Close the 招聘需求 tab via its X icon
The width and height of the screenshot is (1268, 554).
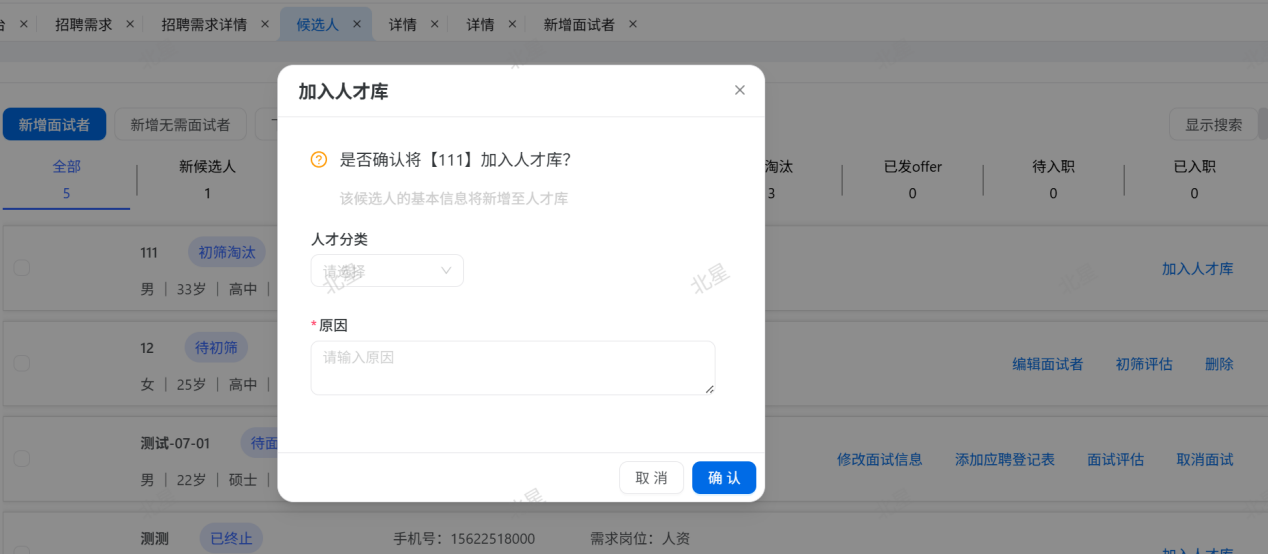point(130,24)
